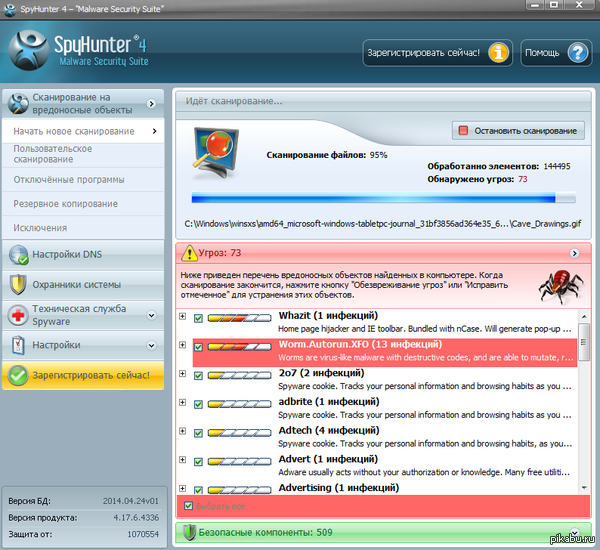Expand the Техническая служба Spyware chevron

pos(152,315)
